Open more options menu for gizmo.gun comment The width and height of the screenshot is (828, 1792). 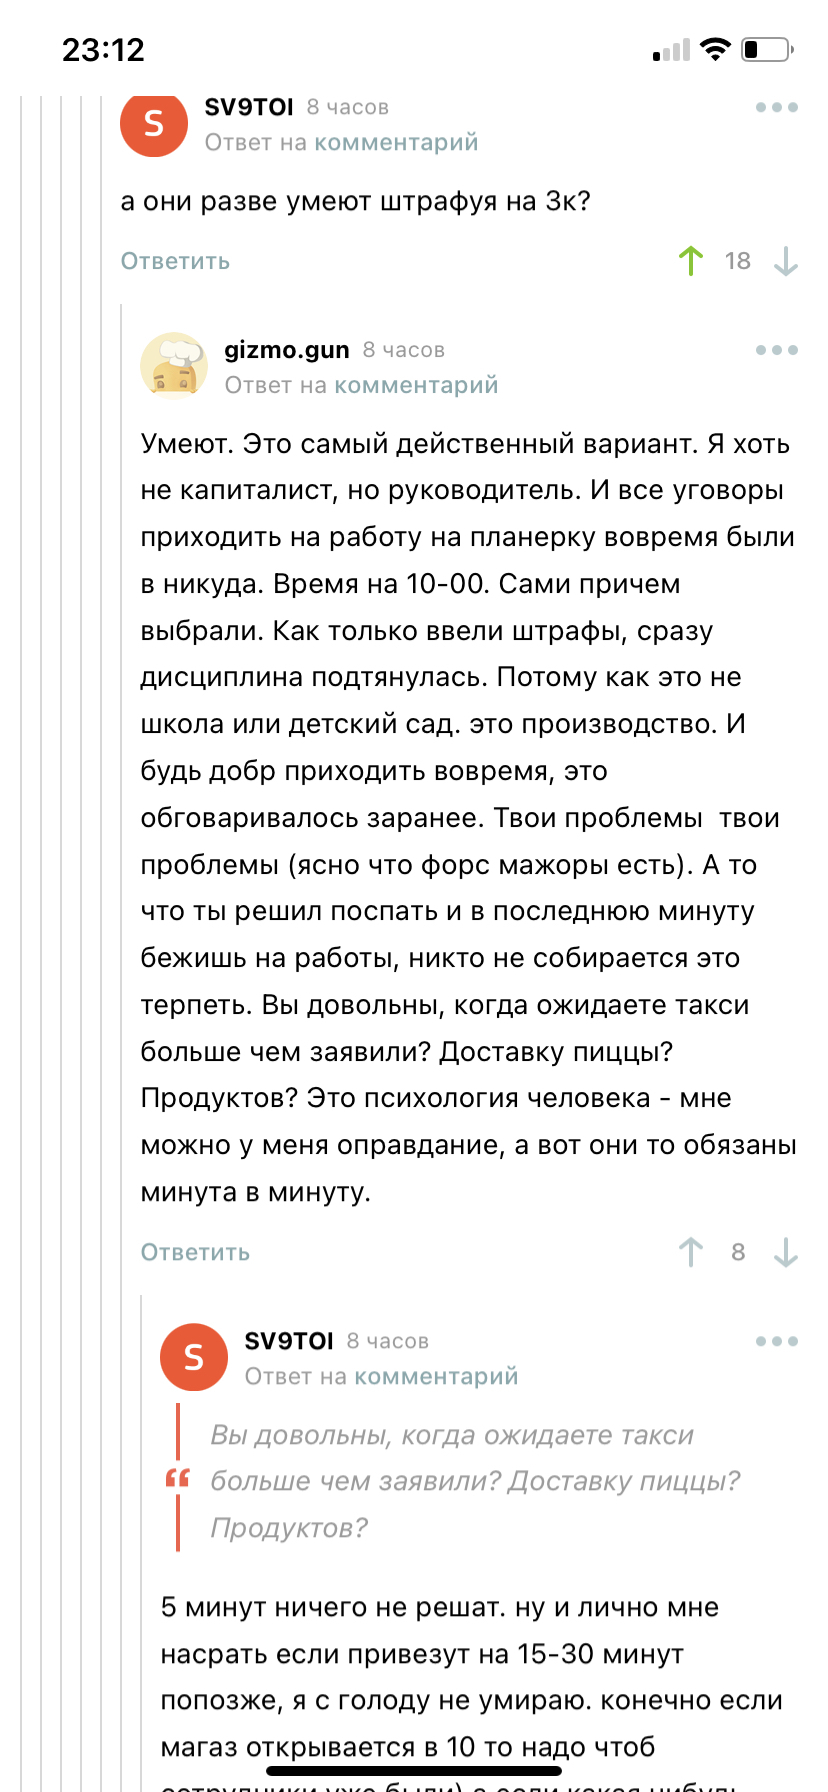coord(776,350)
